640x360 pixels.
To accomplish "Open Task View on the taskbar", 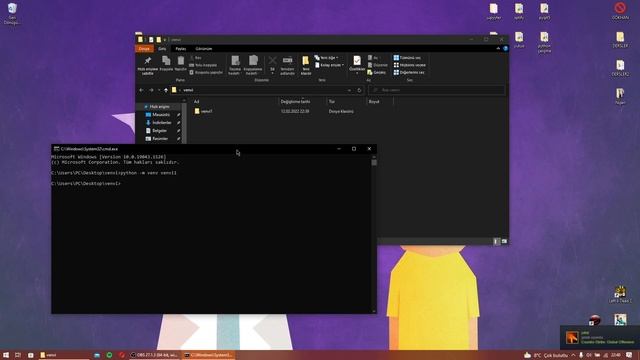I will point(18,355).
